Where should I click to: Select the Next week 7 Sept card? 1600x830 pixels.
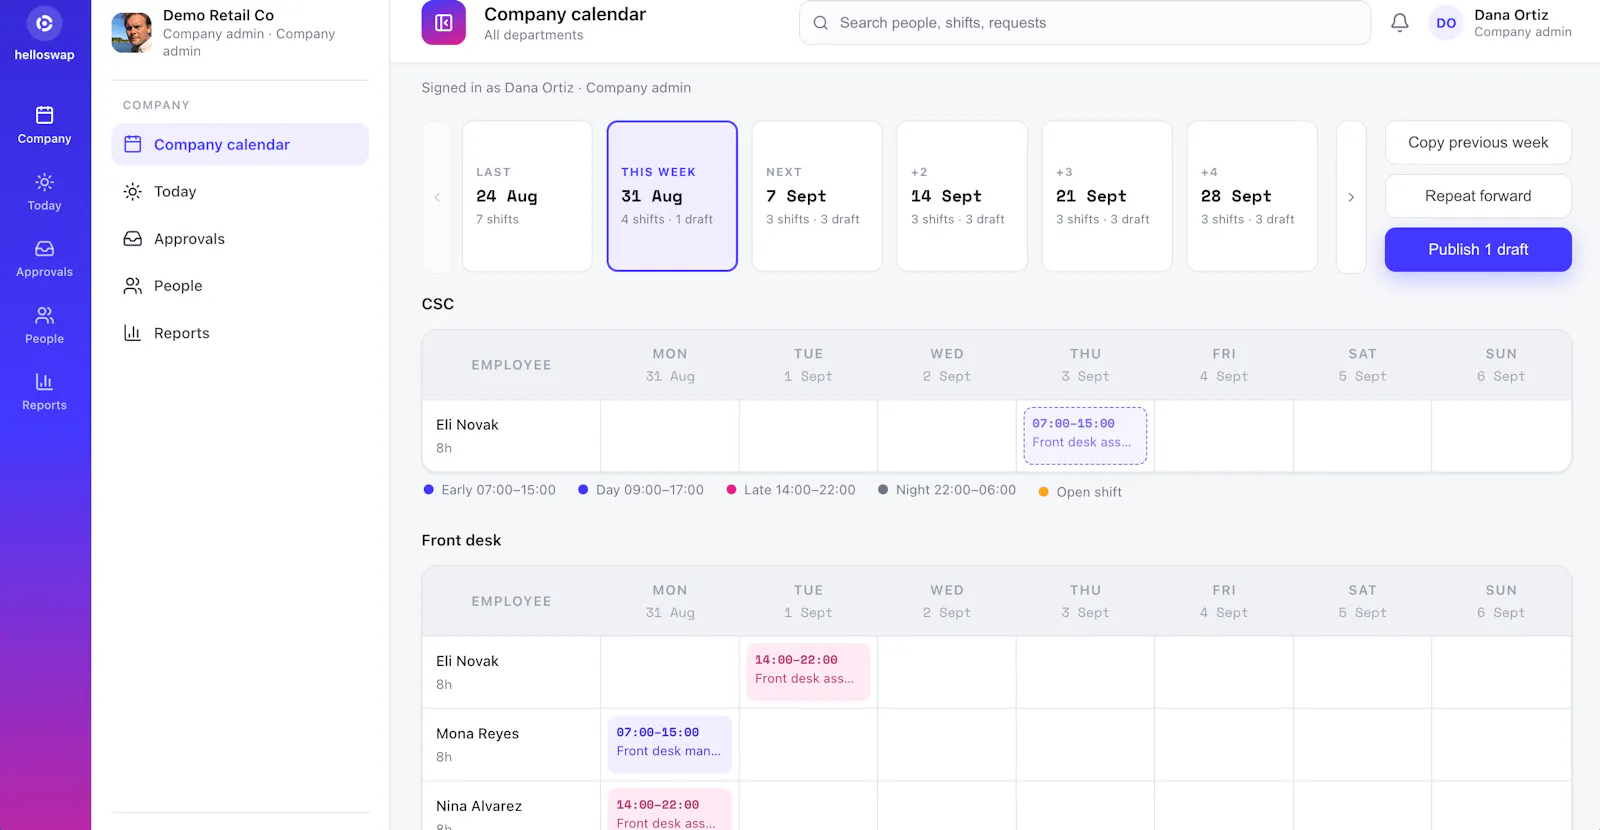pos(817,196)
